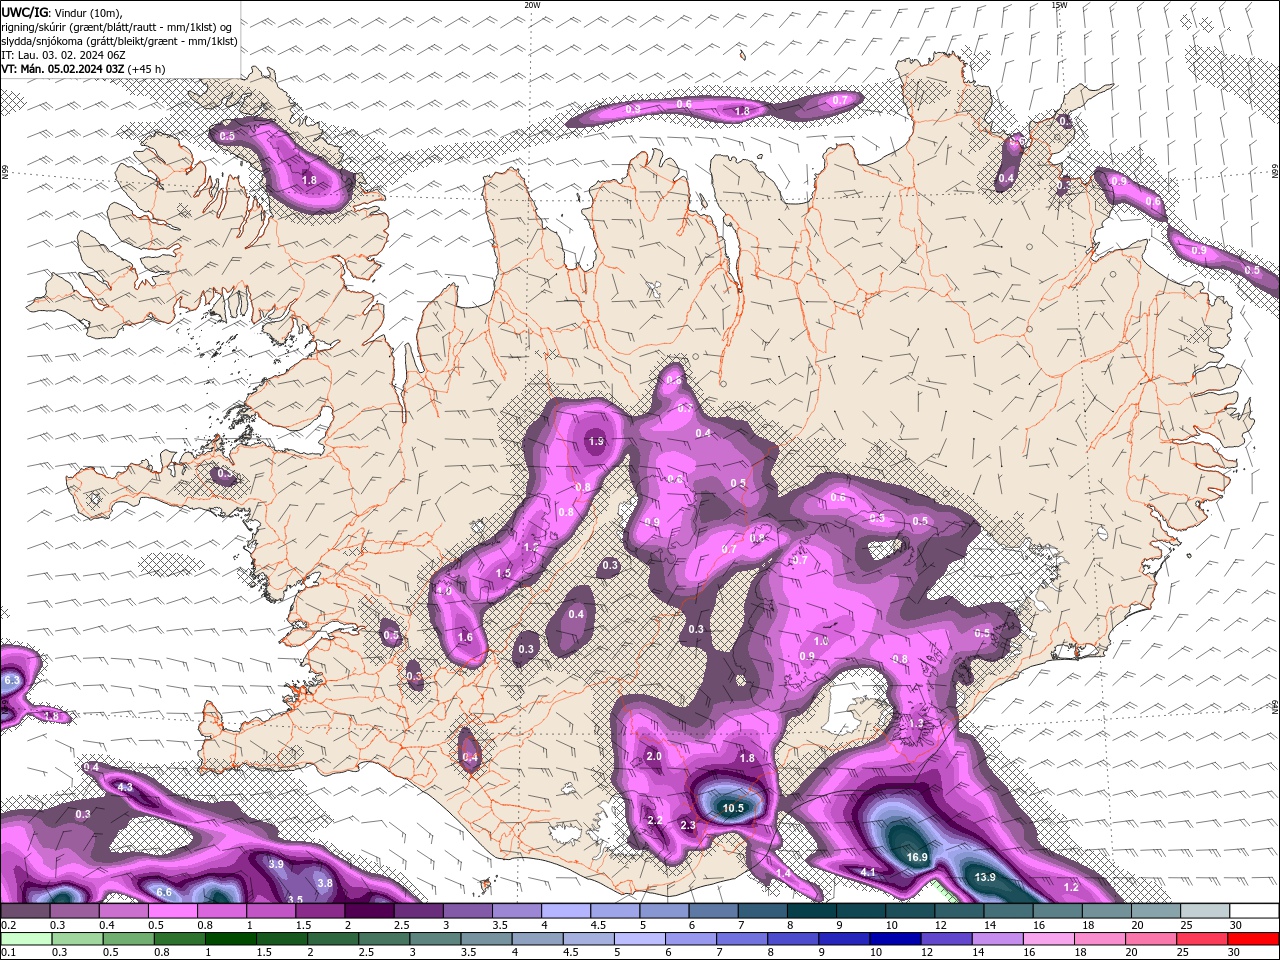This screenshot has width=1280, height=960.
Task: Click the 6.6 value in the southwest sea
Action: 165,892
